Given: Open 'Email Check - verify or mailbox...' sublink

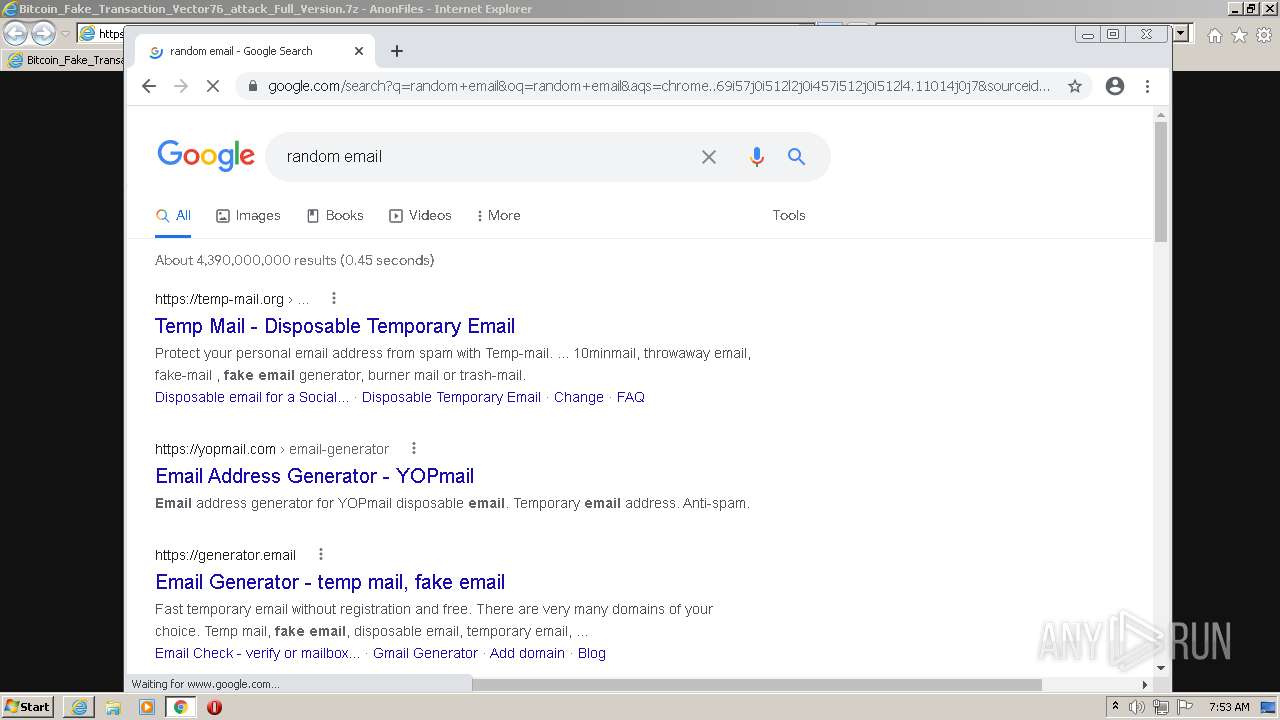Looking at the screenshot, I should point(258,653).
